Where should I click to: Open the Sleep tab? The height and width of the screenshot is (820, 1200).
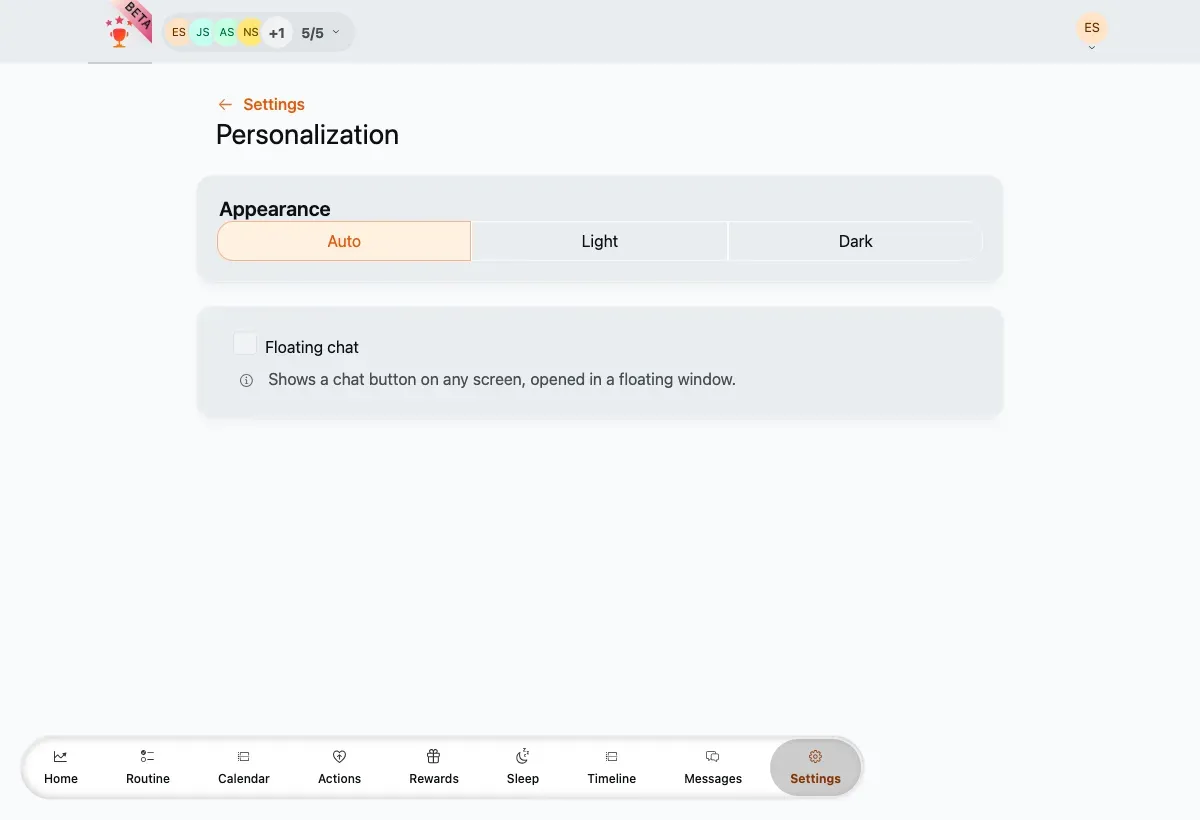pos(523,767)
